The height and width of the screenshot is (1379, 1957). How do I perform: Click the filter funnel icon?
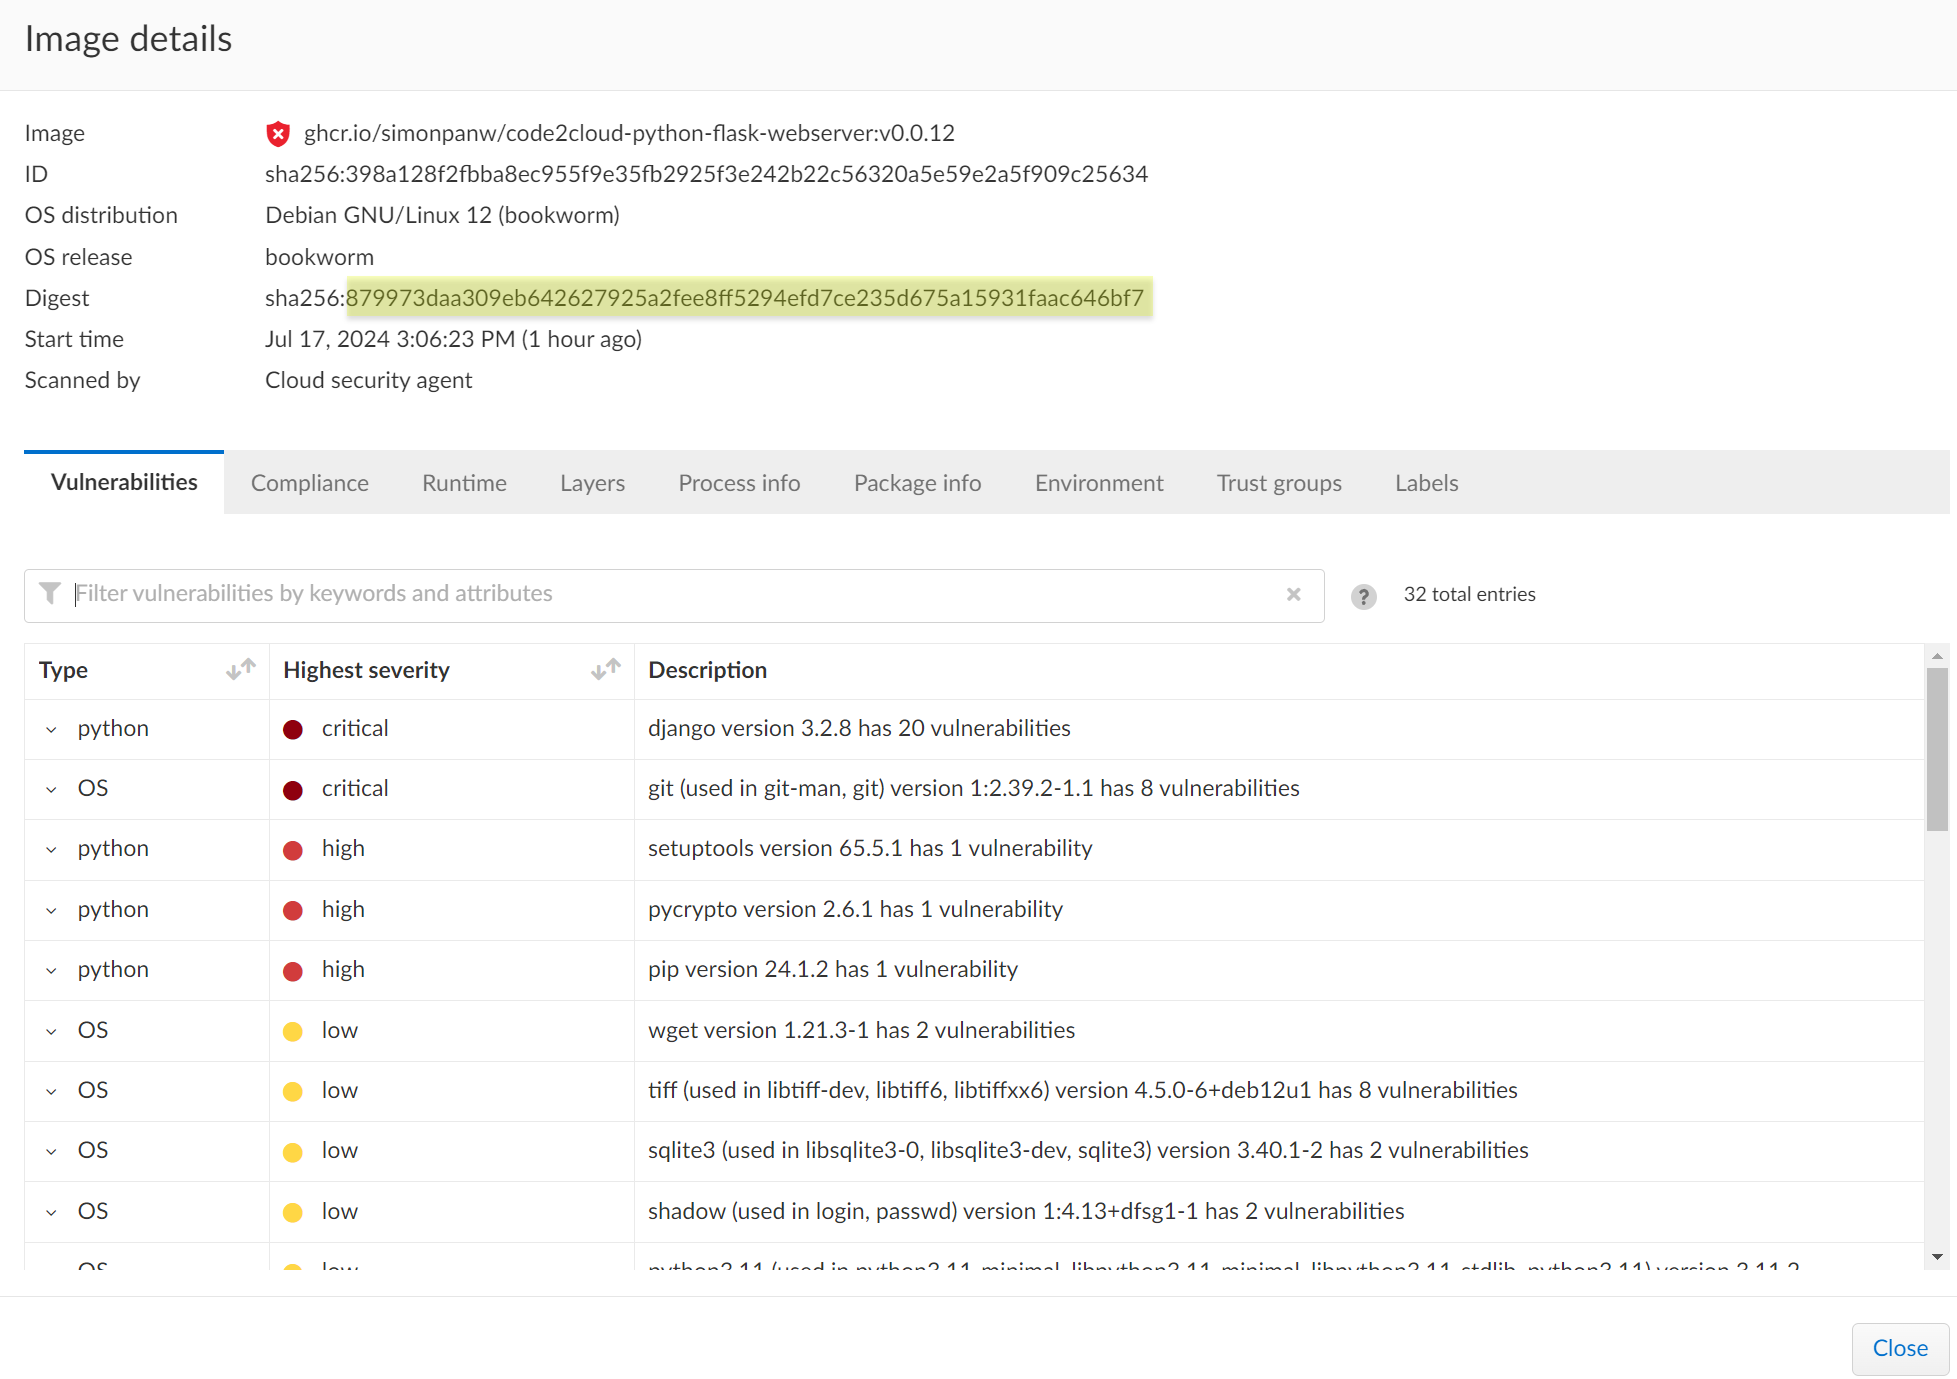(x=49, y=593)
